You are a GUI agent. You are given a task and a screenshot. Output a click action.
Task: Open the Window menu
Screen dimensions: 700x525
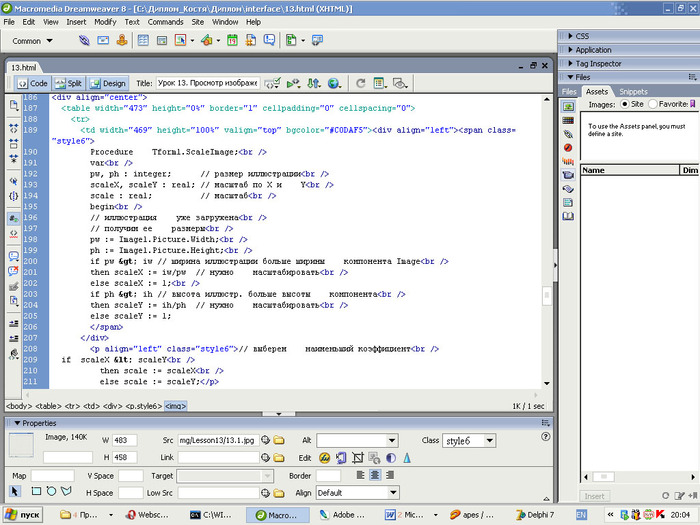point(225,22)
